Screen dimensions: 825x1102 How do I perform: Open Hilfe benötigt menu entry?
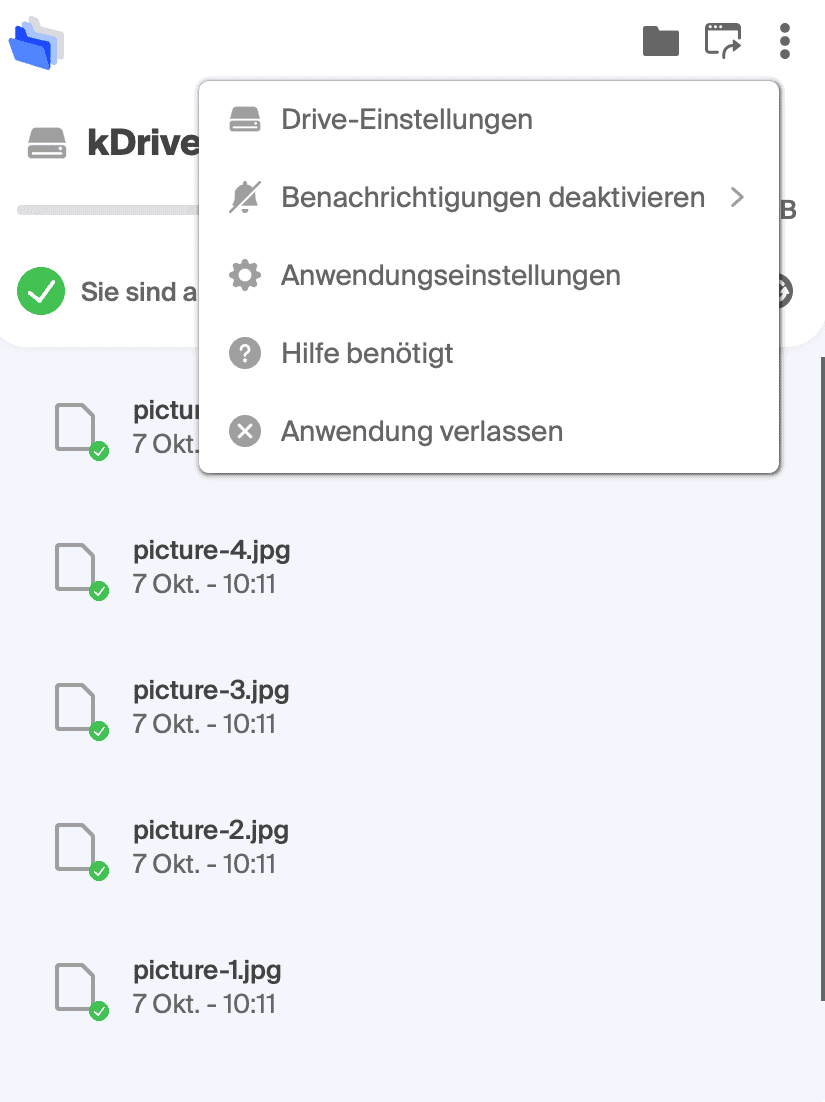point(489,354)
